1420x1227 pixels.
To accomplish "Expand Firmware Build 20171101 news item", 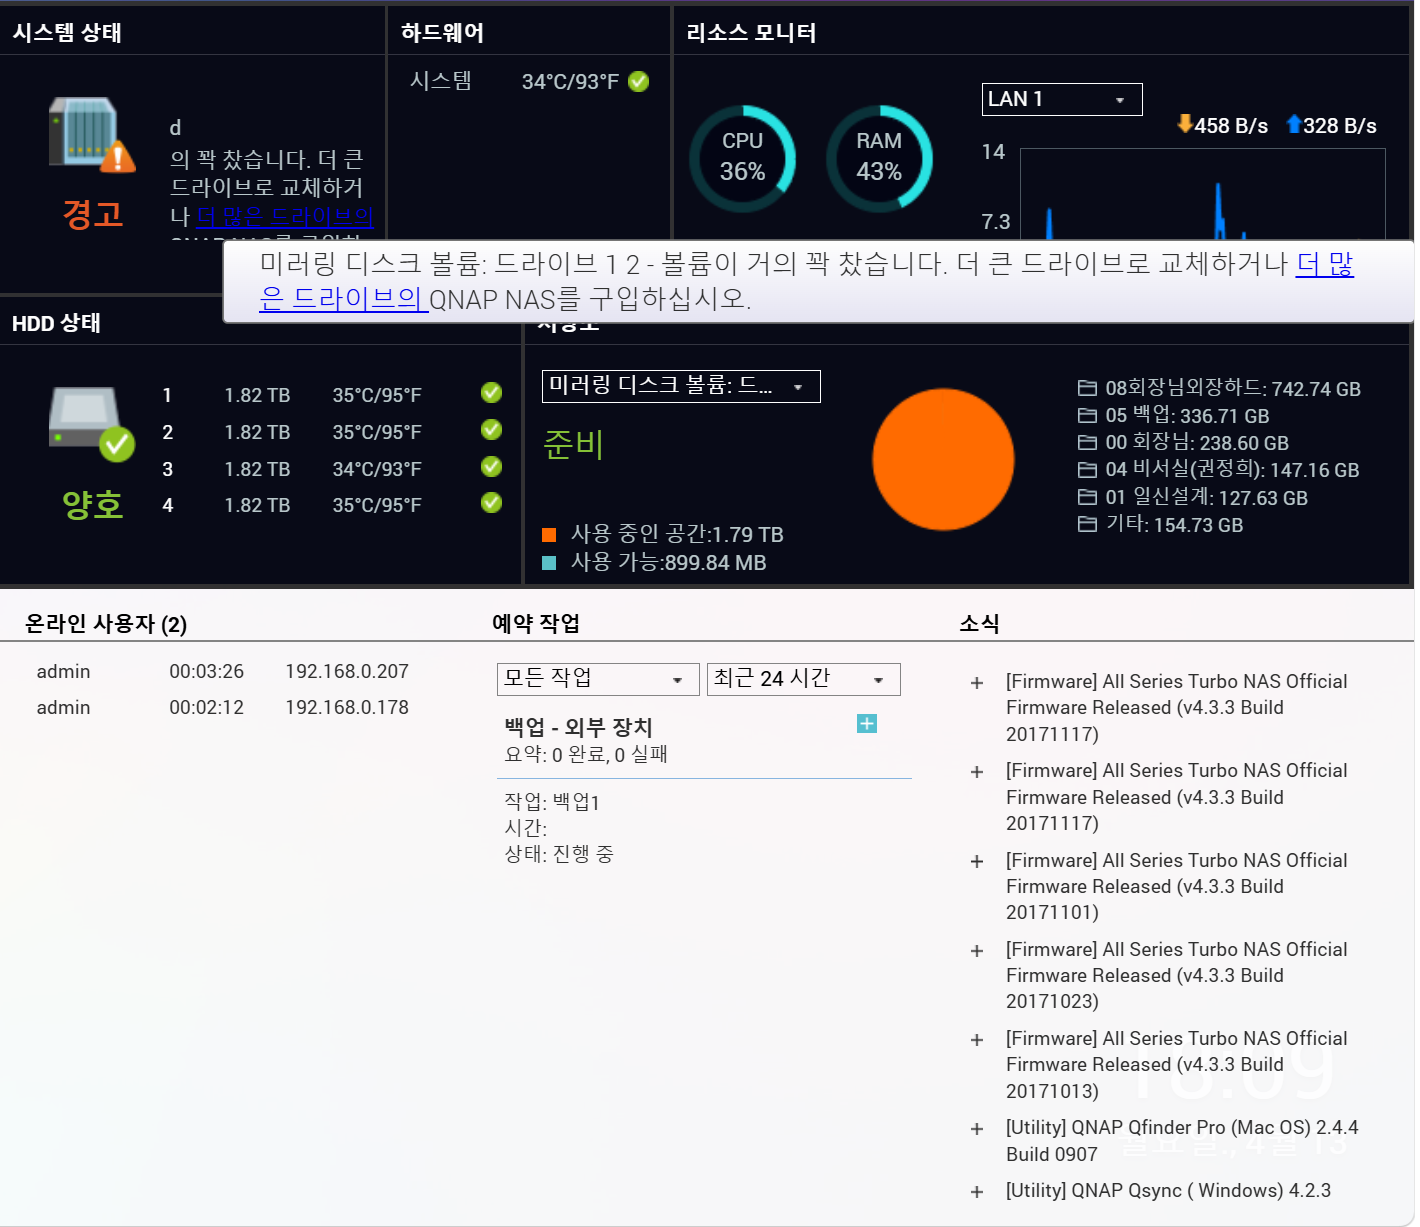I will pos(977,861).
